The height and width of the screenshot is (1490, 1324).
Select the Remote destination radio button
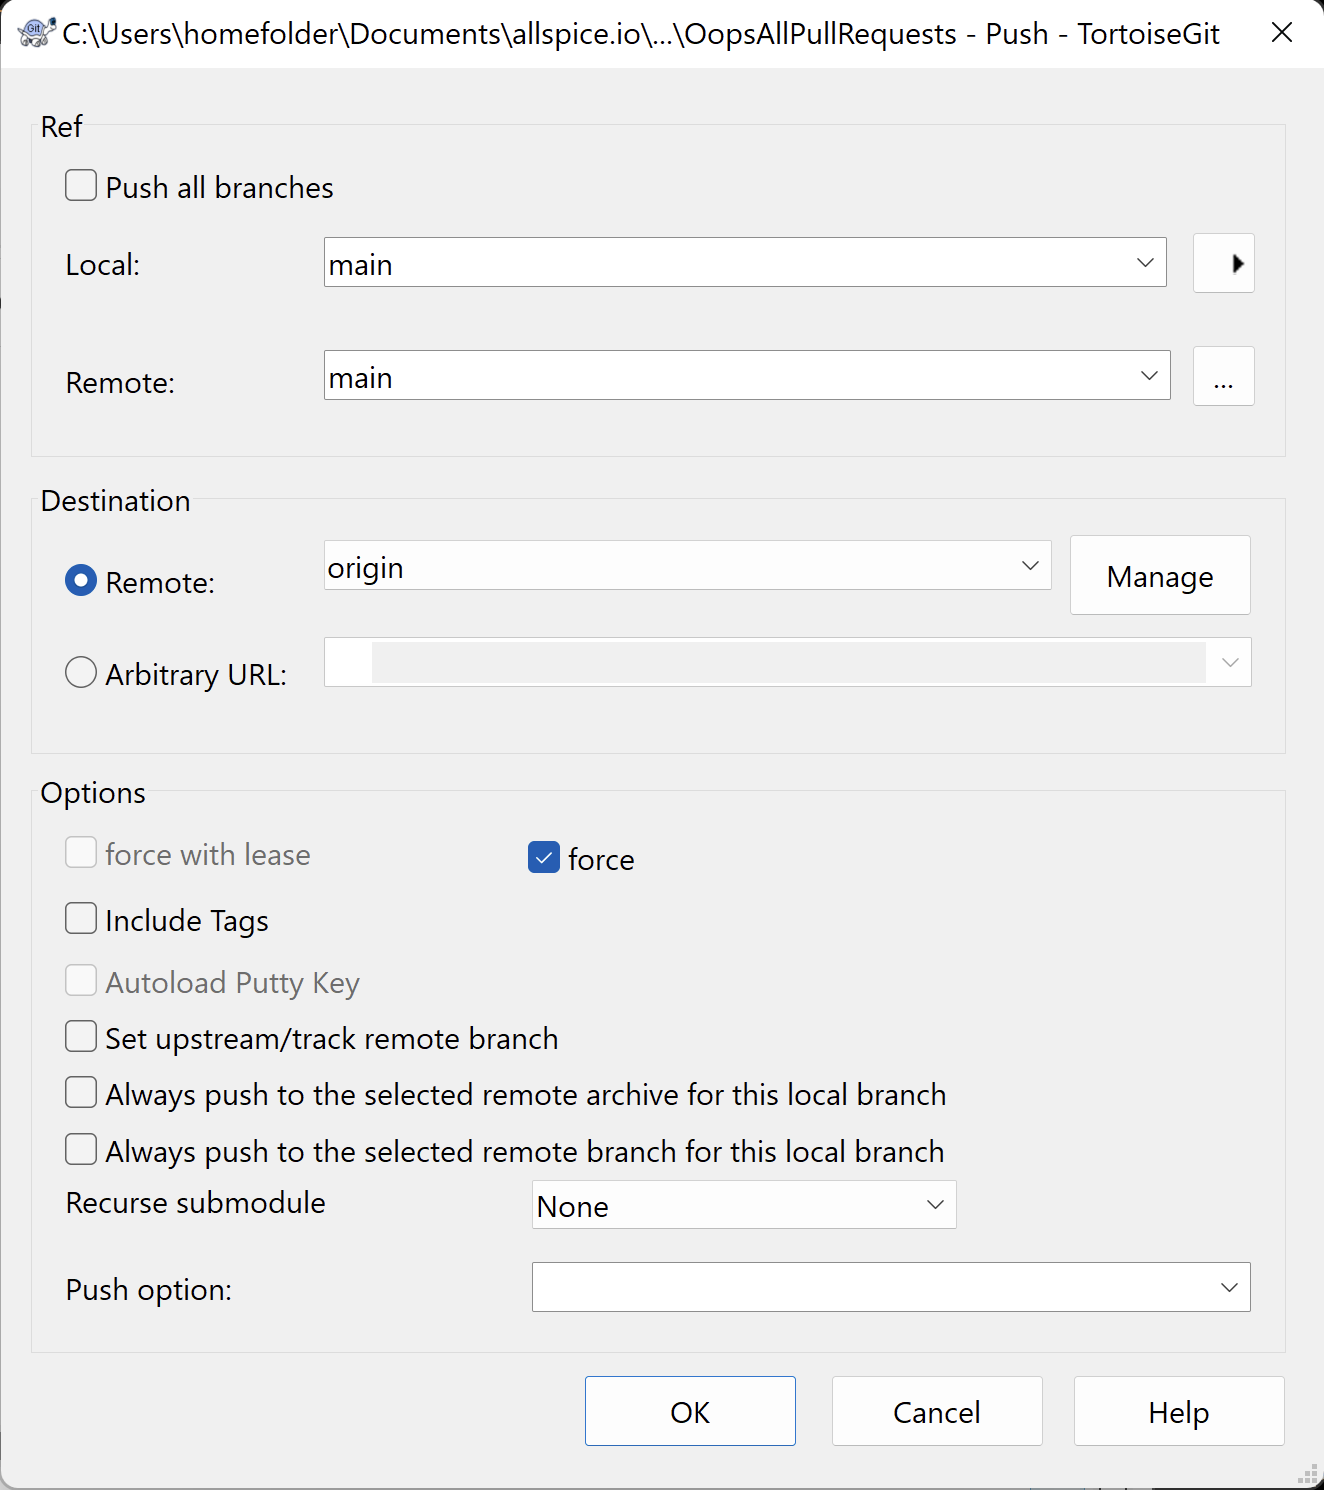coord(81,580)
